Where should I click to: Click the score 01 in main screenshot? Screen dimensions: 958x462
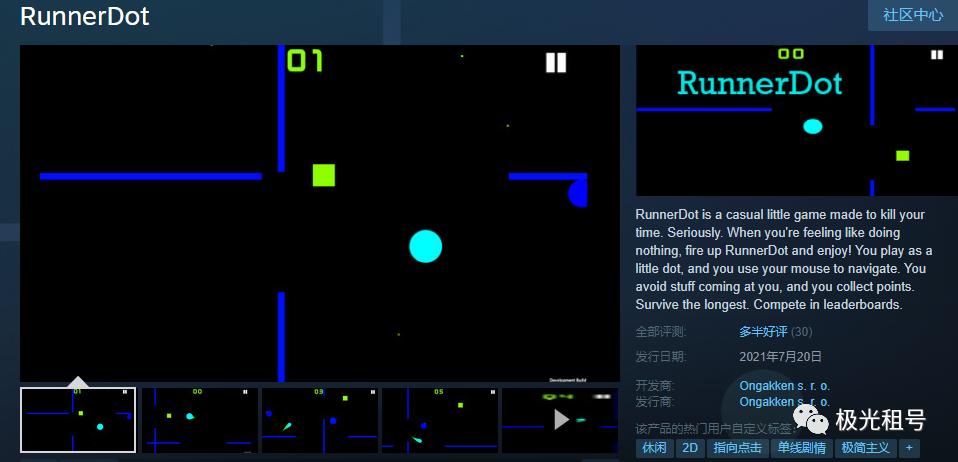click(305, 61)
